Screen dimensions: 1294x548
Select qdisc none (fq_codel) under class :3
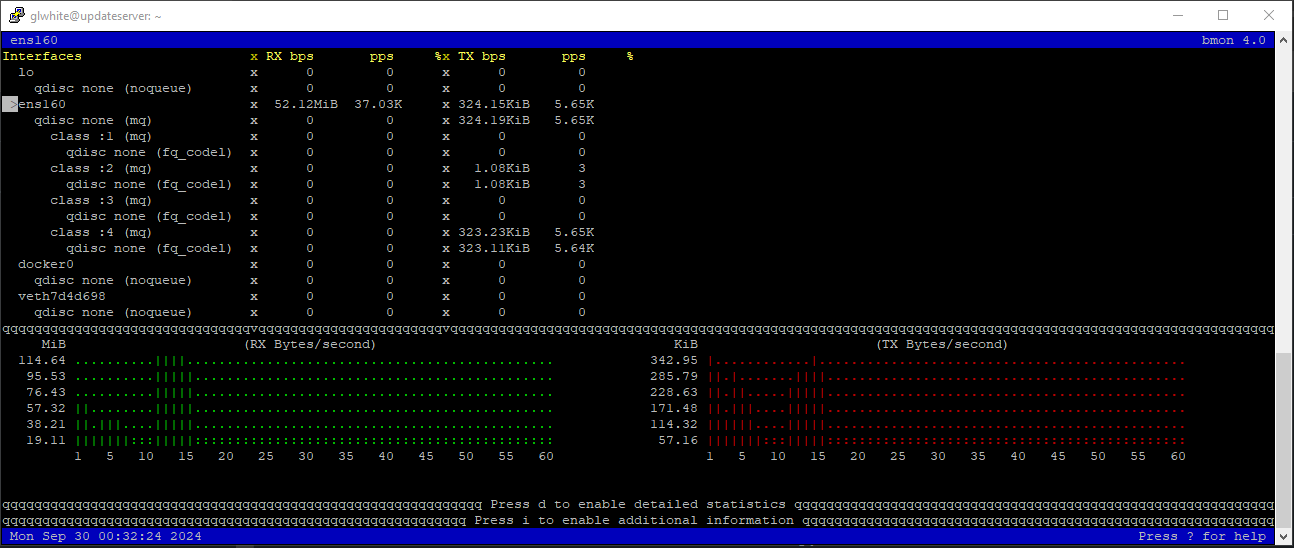298,216
